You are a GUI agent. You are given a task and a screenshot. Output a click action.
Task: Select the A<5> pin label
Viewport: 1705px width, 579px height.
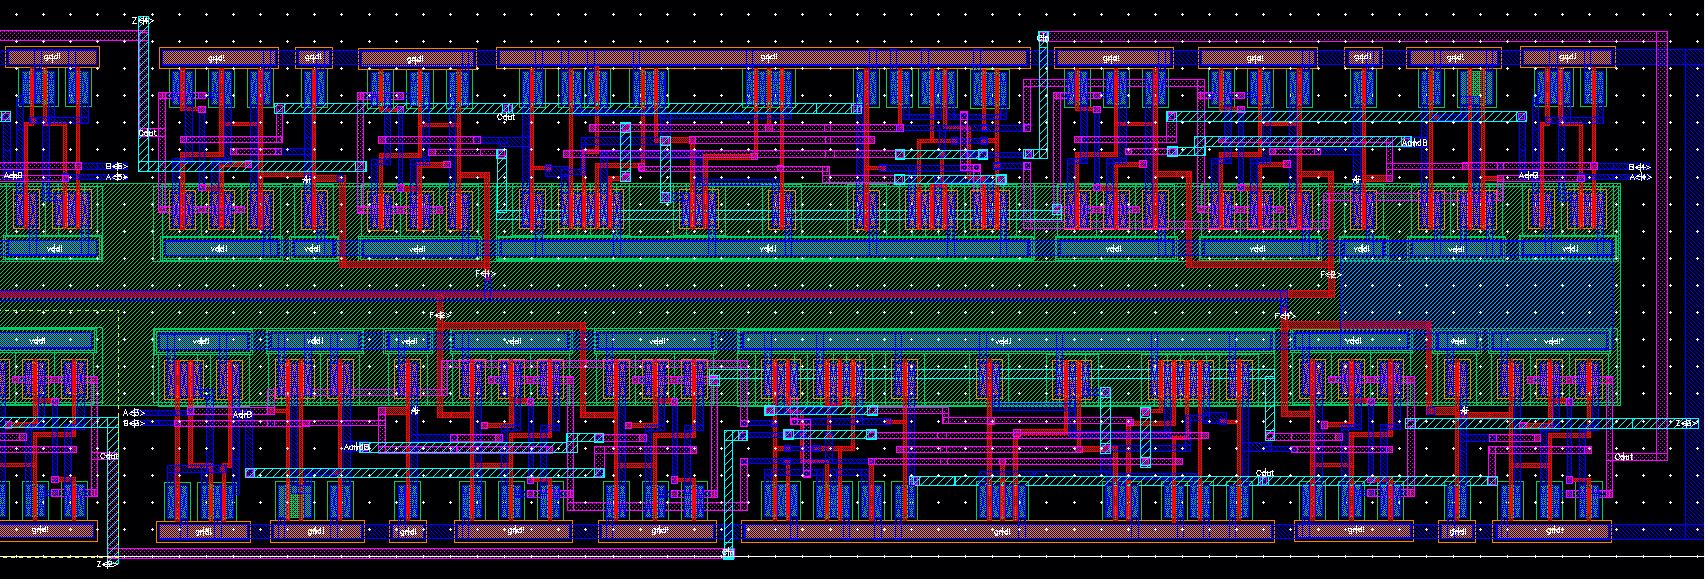click(x=117, y=177)
